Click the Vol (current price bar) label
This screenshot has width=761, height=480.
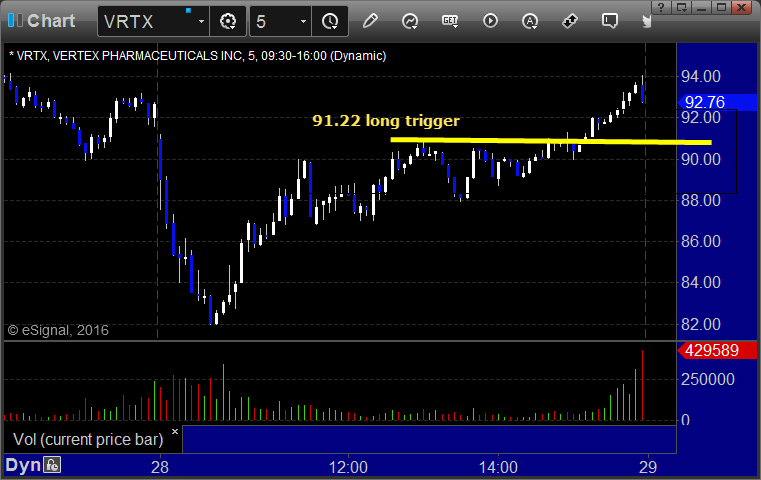88,439
